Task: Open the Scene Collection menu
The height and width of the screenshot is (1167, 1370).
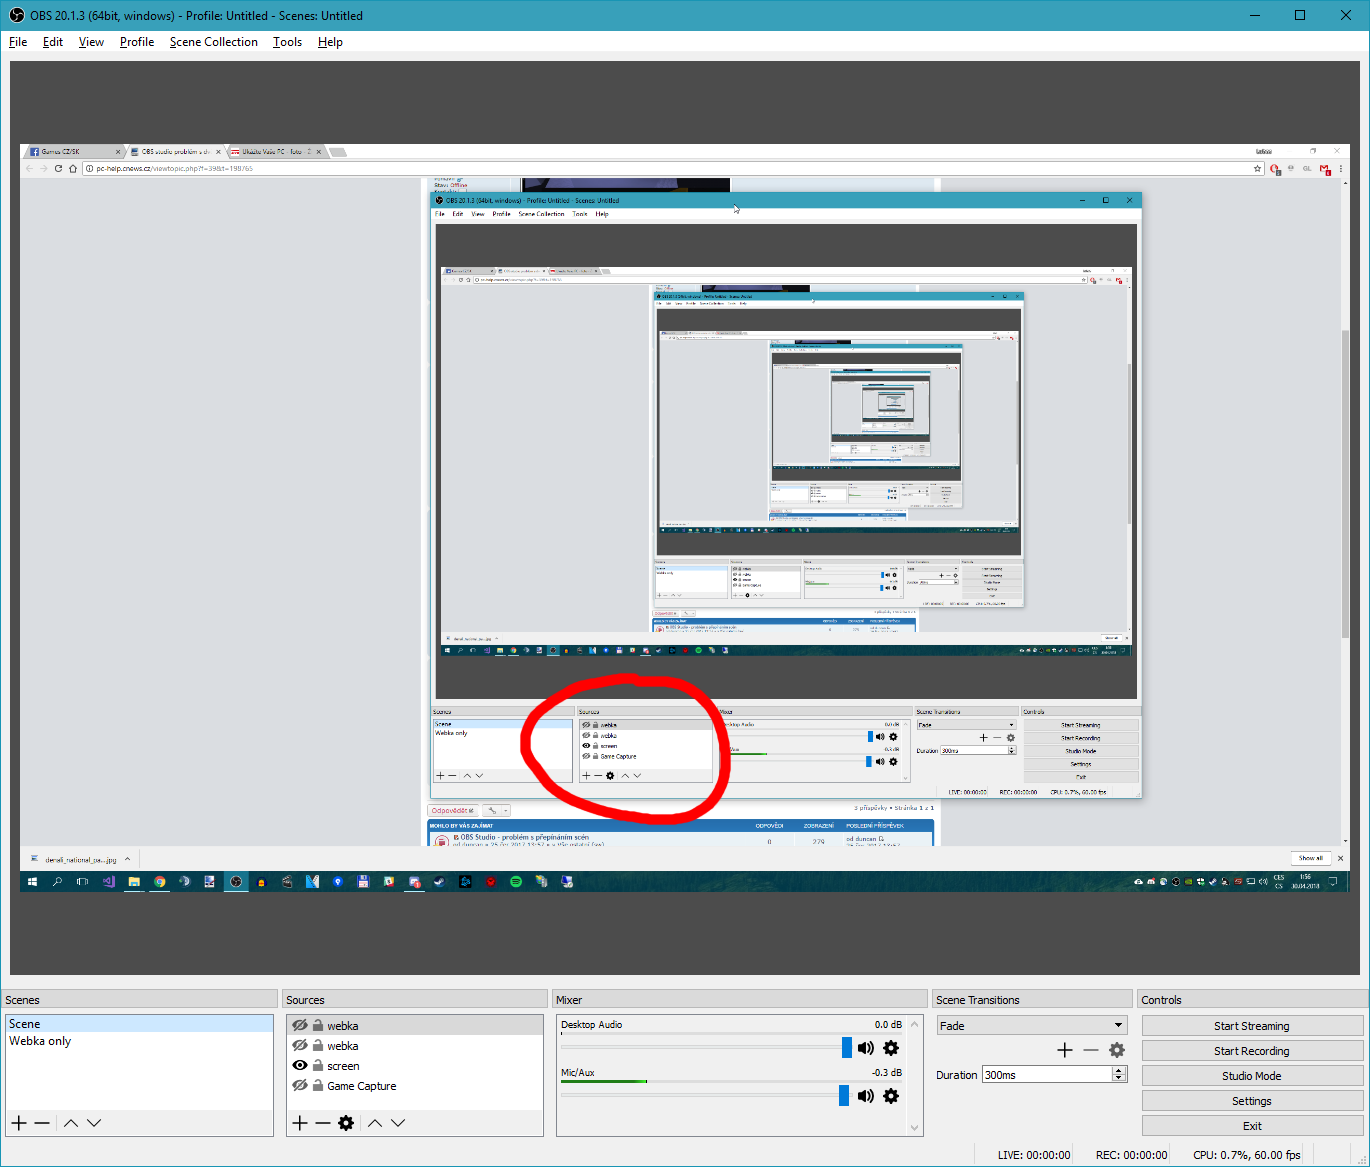Action: coord(214,42)
